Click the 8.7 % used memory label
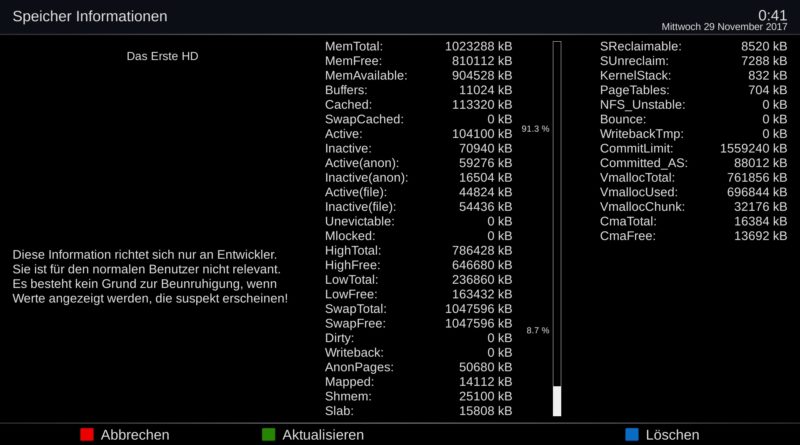Screen dimensions: 800x445 coord(538,330)
